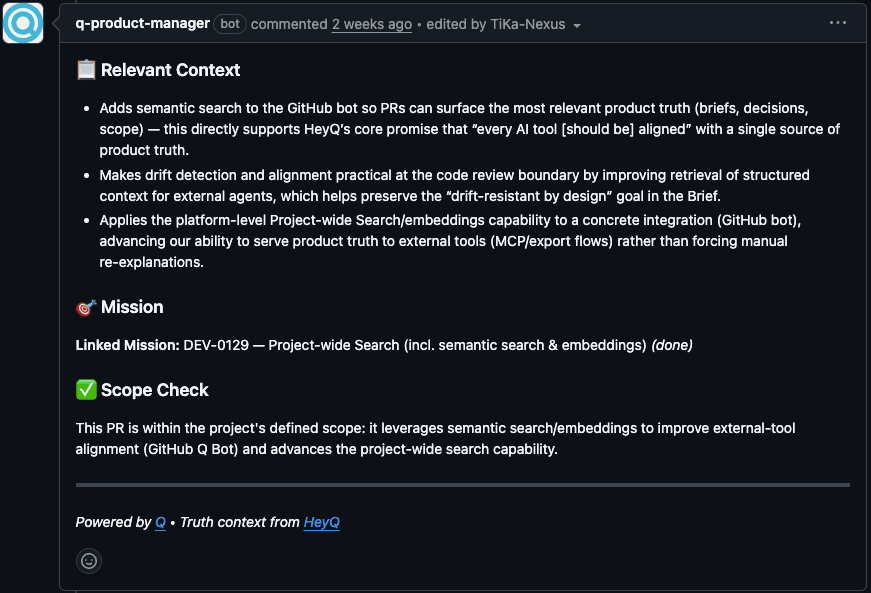Add a reaction with the smiley button
Screen dimensions: 871x593
pos(89,561)
